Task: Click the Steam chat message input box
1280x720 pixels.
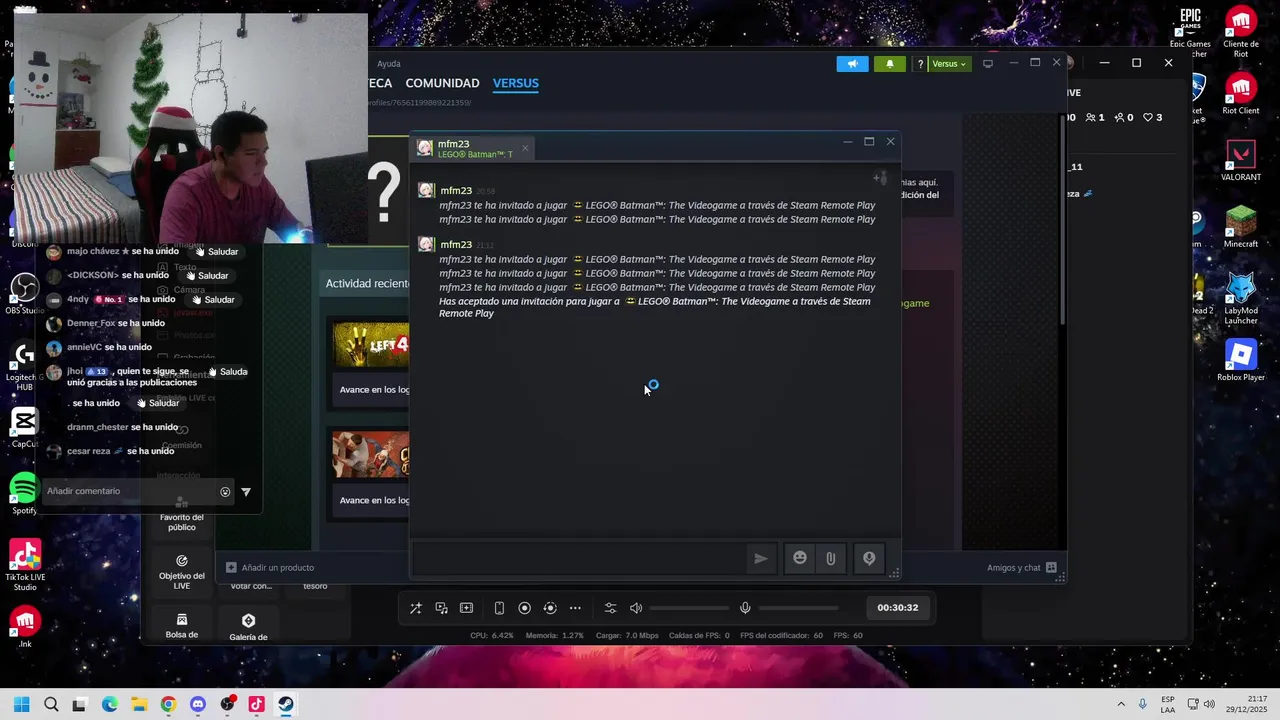Action: (578, 559)
